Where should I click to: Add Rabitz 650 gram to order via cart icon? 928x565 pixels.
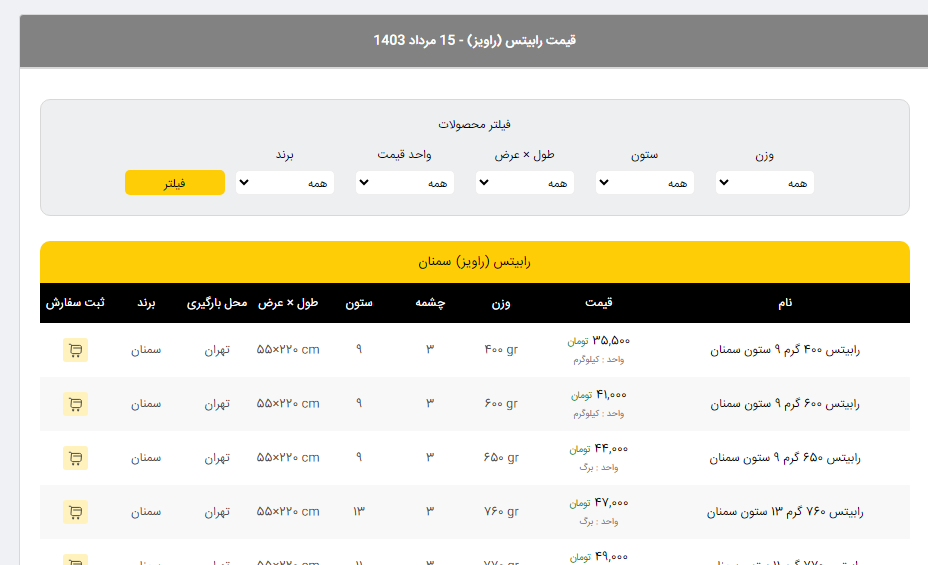coord(75,458)
